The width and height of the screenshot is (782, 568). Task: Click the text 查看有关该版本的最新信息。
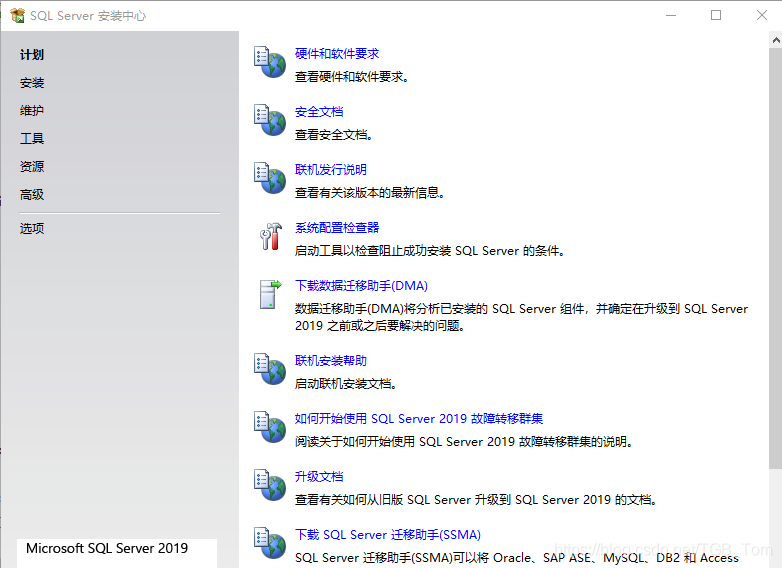[370, 192]
